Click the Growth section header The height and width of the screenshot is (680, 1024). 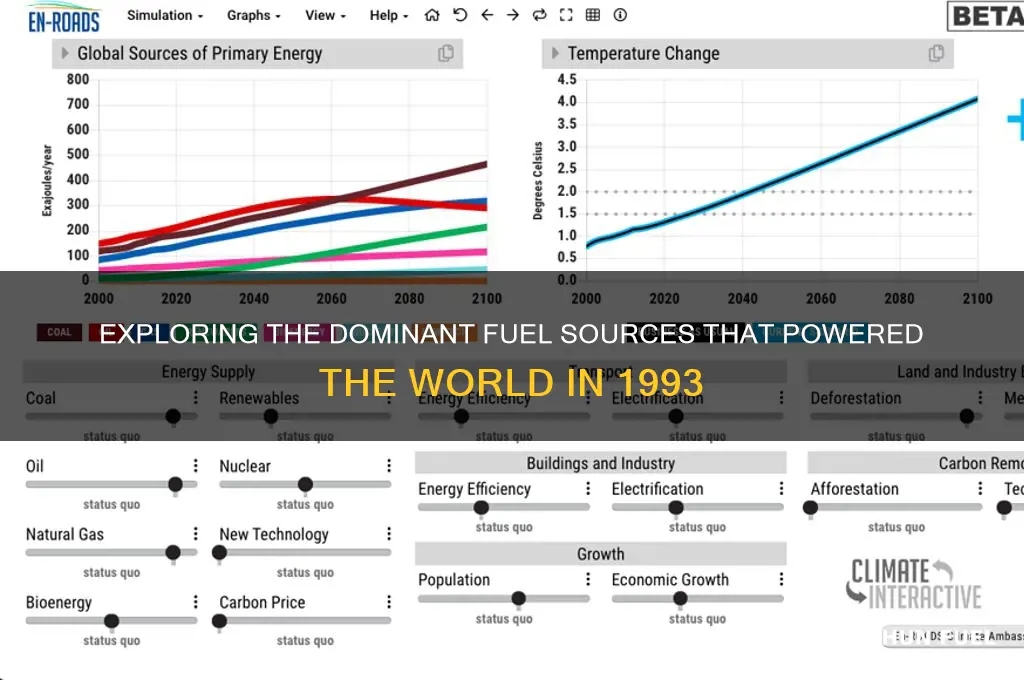pos(600,554)
